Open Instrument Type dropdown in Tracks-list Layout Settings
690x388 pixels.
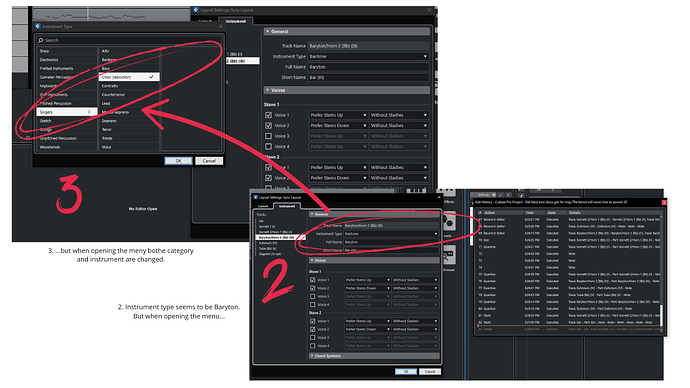coord(391,234)
